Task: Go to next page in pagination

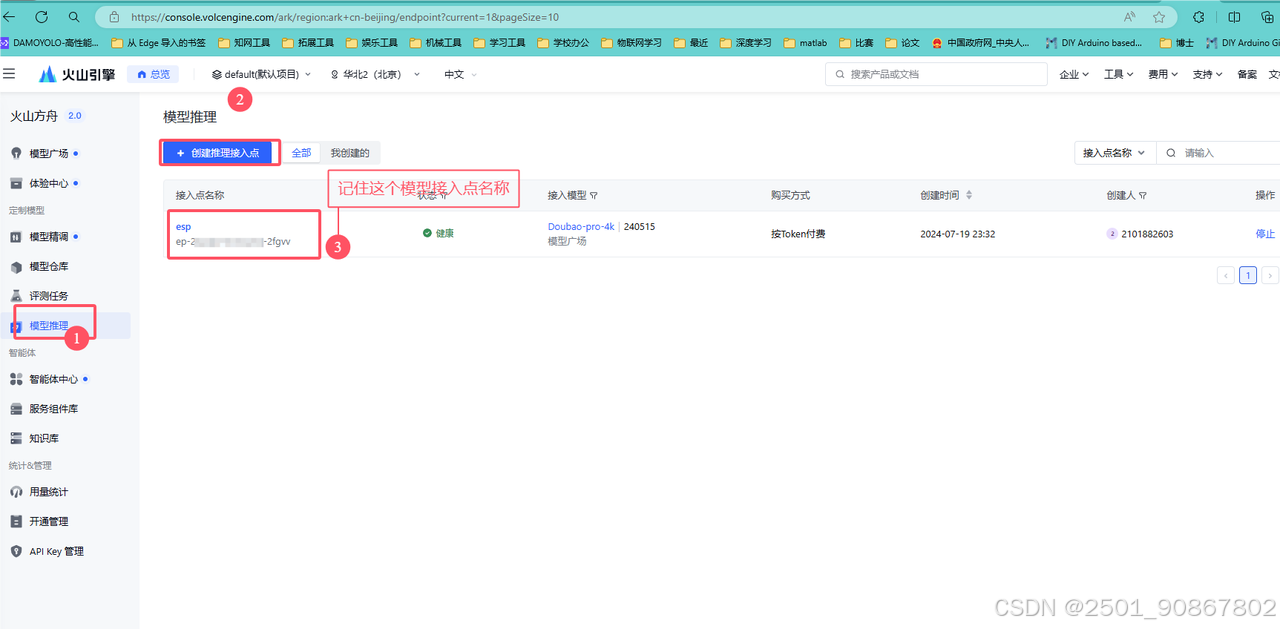Action: tap(1270, 275)
